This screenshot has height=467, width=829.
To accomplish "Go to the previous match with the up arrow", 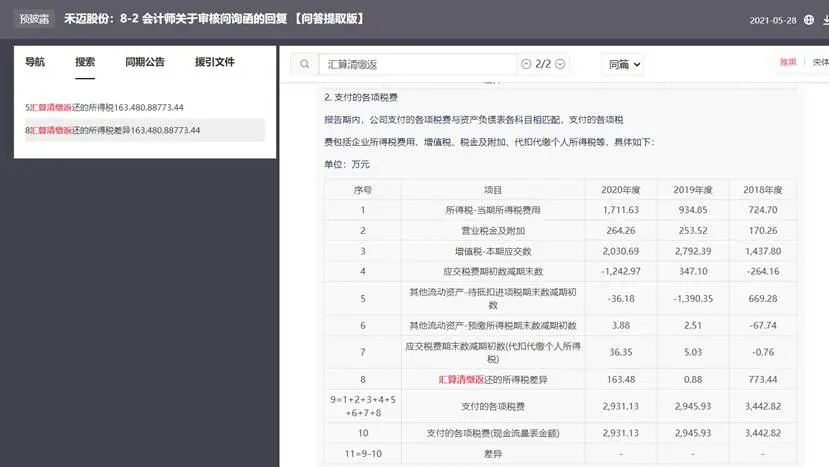I will tap(526, 64).
